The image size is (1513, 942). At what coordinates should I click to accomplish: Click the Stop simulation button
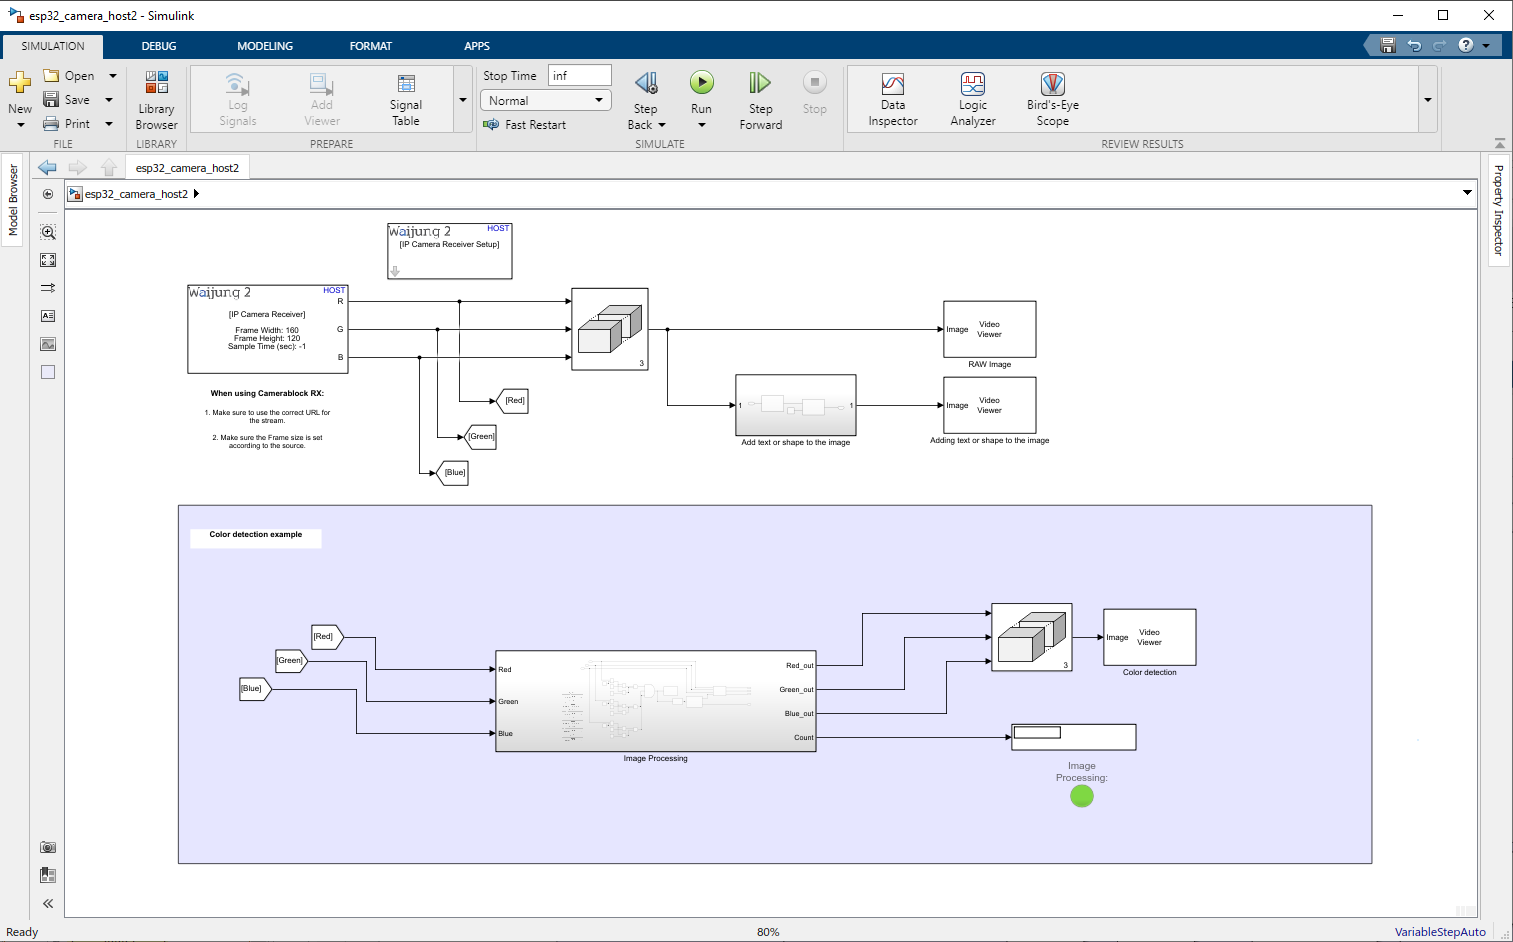click(x=815, y=94)
